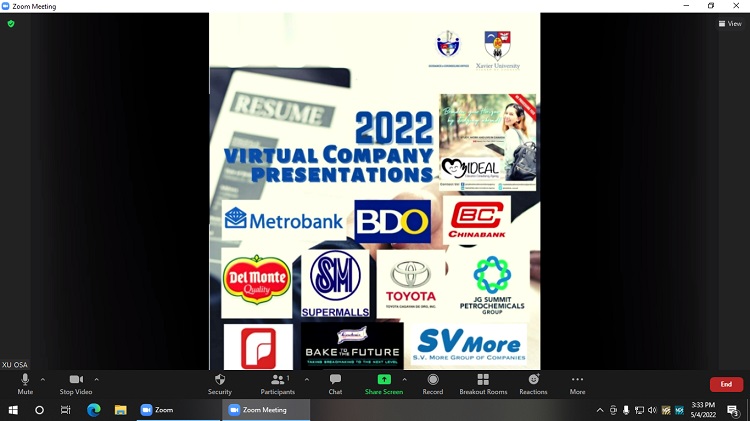Mute the microphone in Zoom toolbar

coord(25,384)
